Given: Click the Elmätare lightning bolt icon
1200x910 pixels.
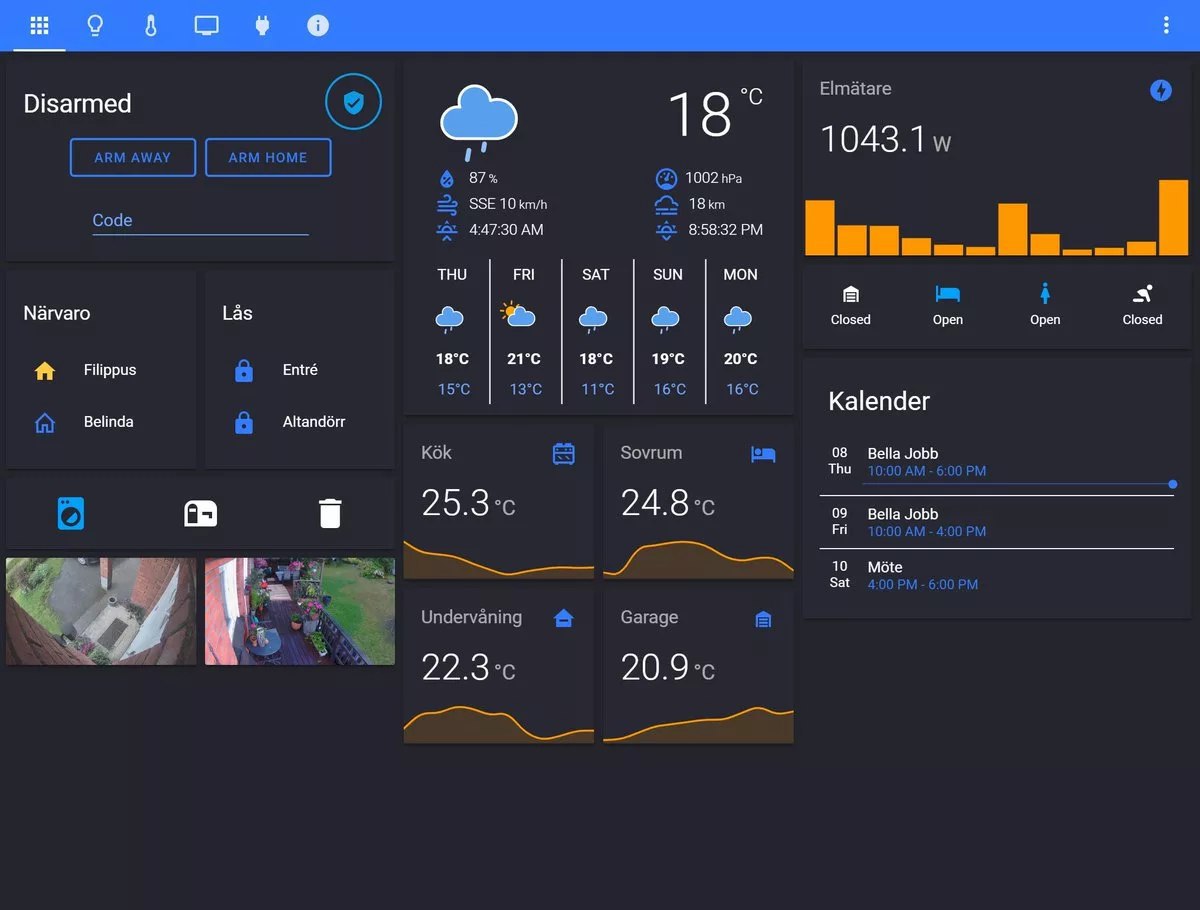Looking at the screenshot, I should 1161,91.
